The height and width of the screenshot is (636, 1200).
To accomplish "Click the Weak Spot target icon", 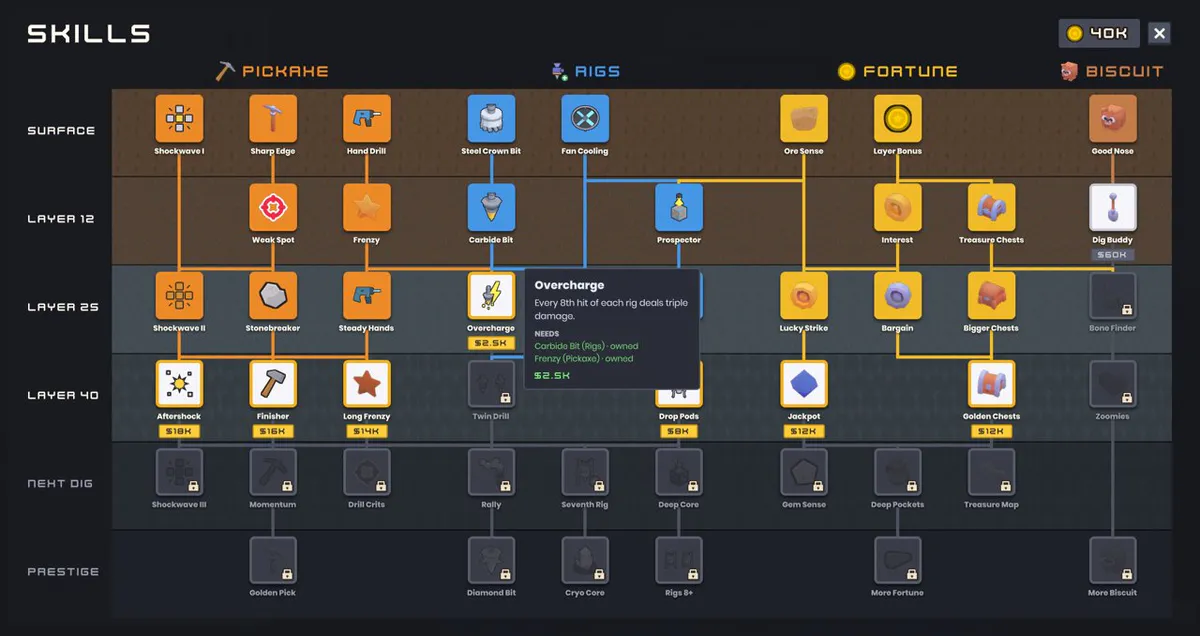I will (x=273, y=208).
